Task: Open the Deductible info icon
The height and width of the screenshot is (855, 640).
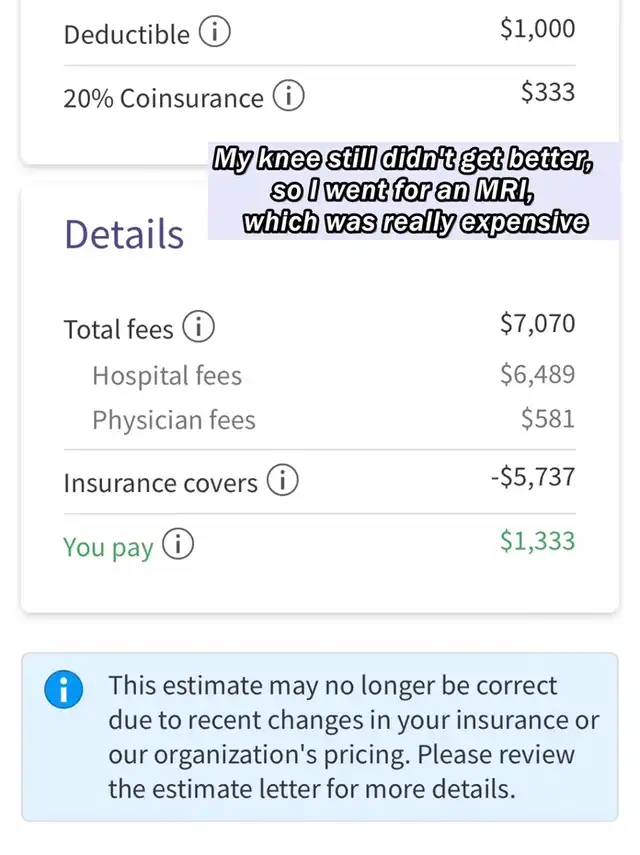Action: pos(214,33)
